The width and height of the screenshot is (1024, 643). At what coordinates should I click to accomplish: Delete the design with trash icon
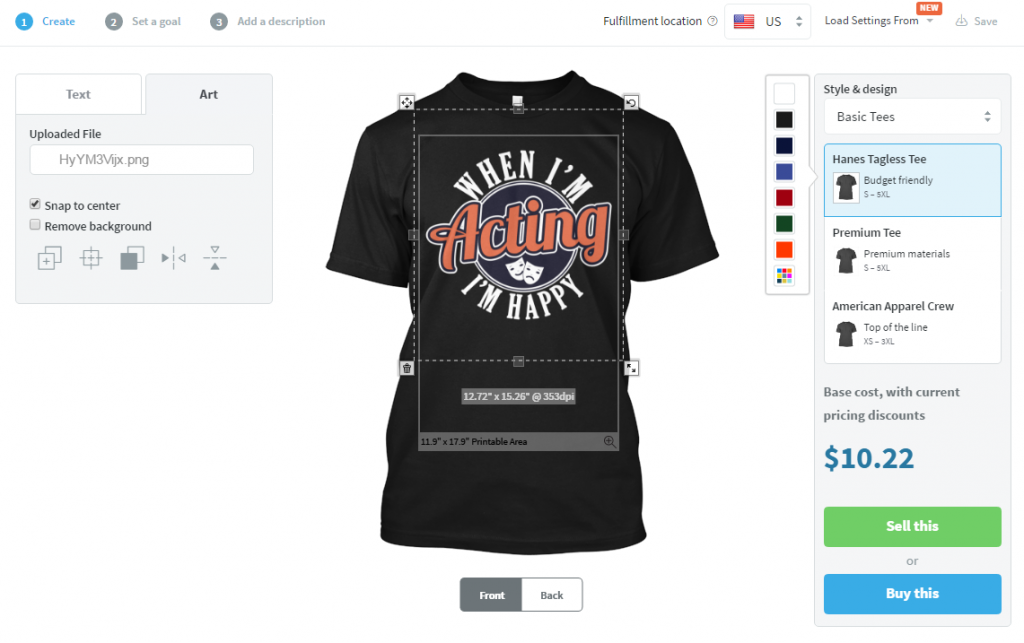407,368
